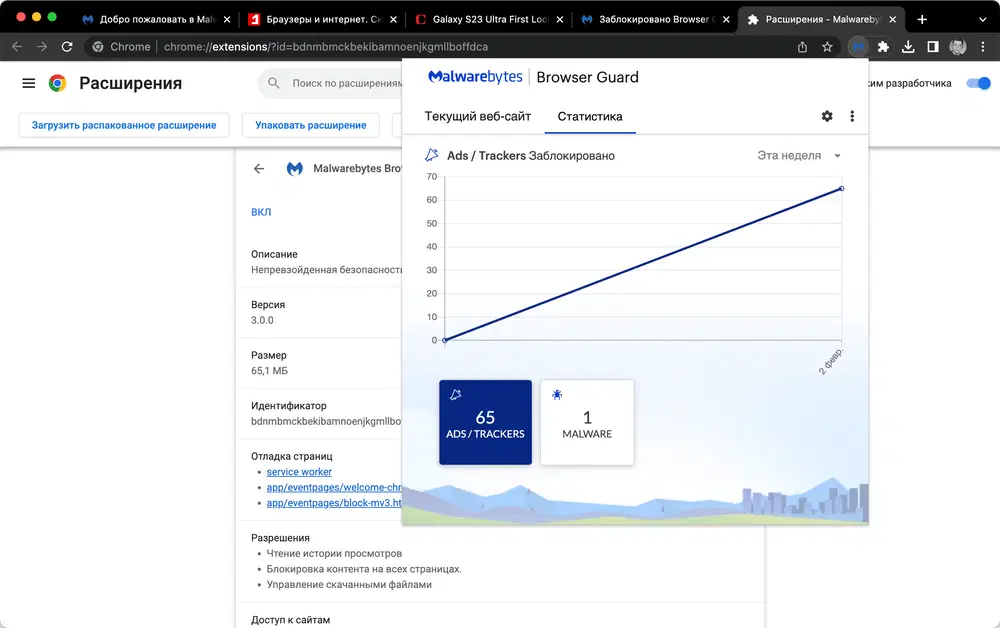Open Browser Guard three-dot menu
This screenshot has width=1000, height=628.
click(852, 116)
